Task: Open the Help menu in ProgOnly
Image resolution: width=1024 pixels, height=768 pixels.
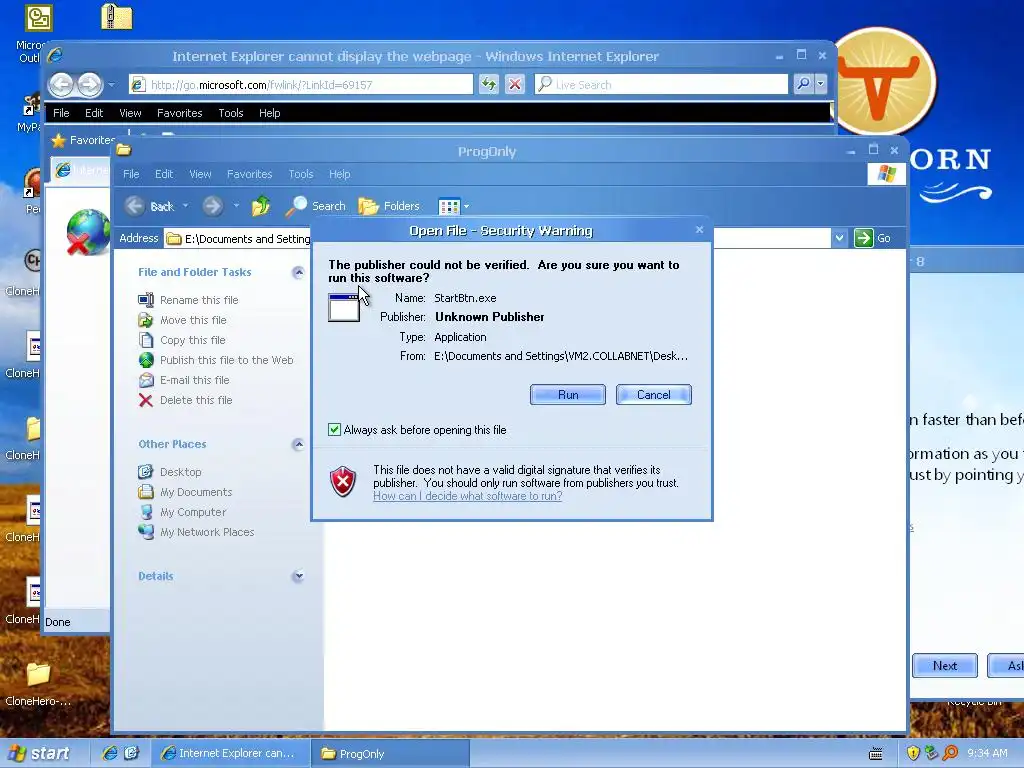Action: pyautogui.click(x=339, y=174)
